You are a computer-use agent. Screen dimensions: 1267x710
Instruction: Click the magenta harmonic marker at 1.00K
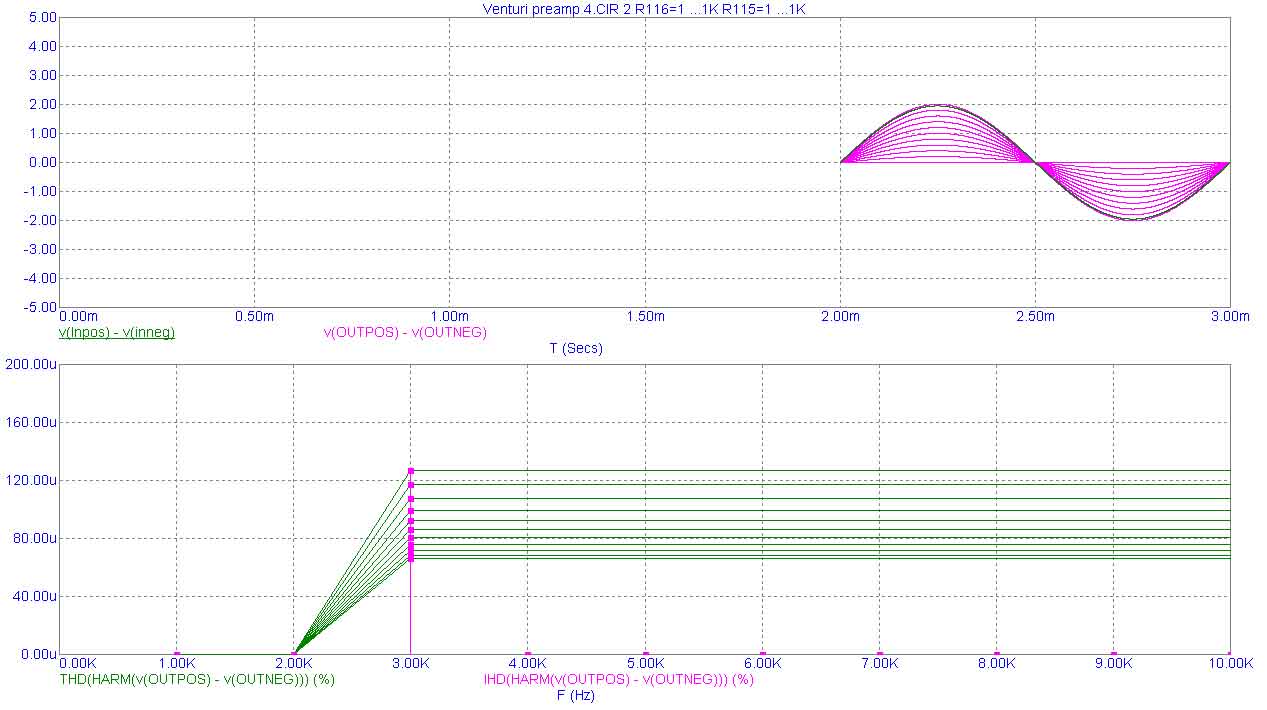click(x=177, y=654)
